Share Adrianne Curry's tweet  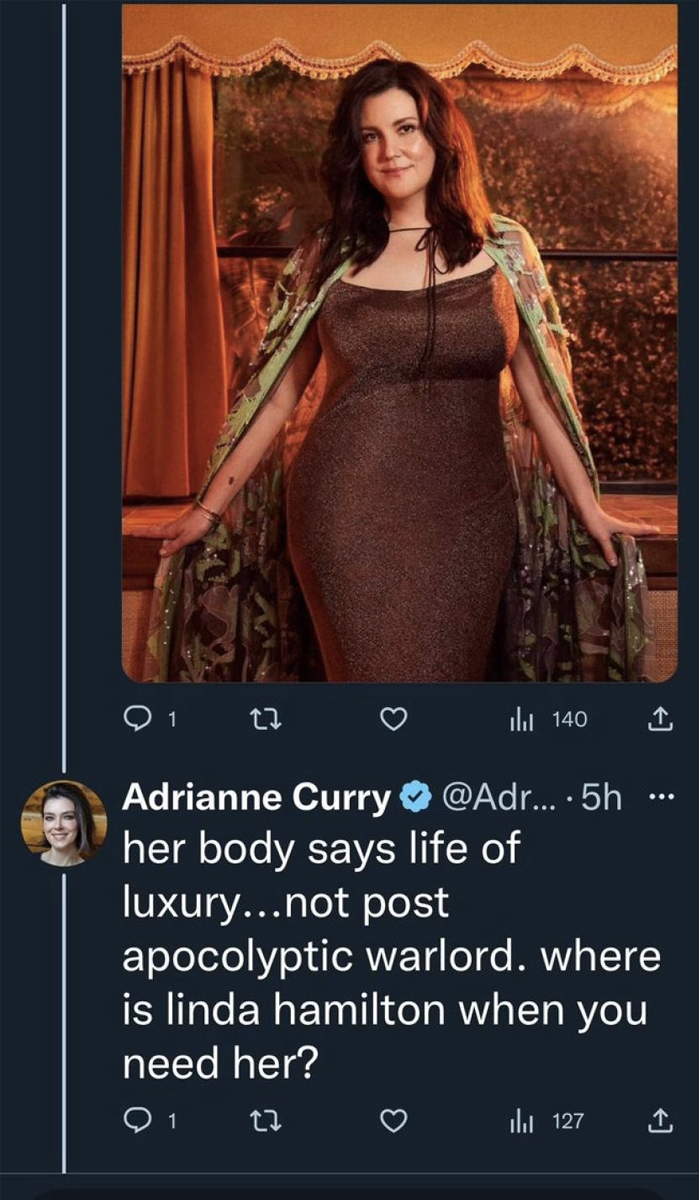coord(660,1122)
